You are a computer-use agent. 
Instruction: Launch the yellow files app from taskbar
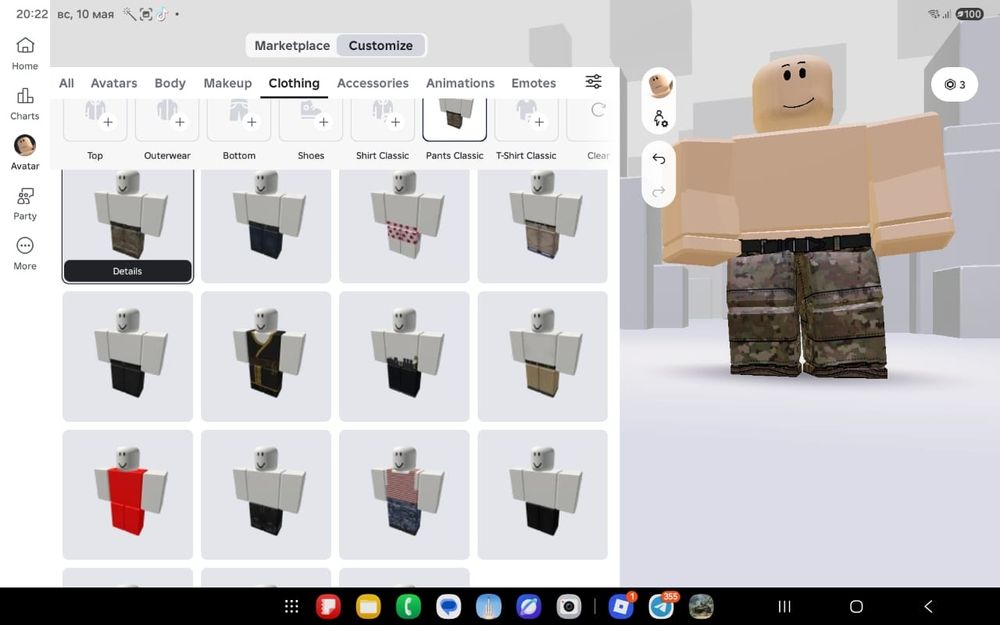click(x=368, y=607)
